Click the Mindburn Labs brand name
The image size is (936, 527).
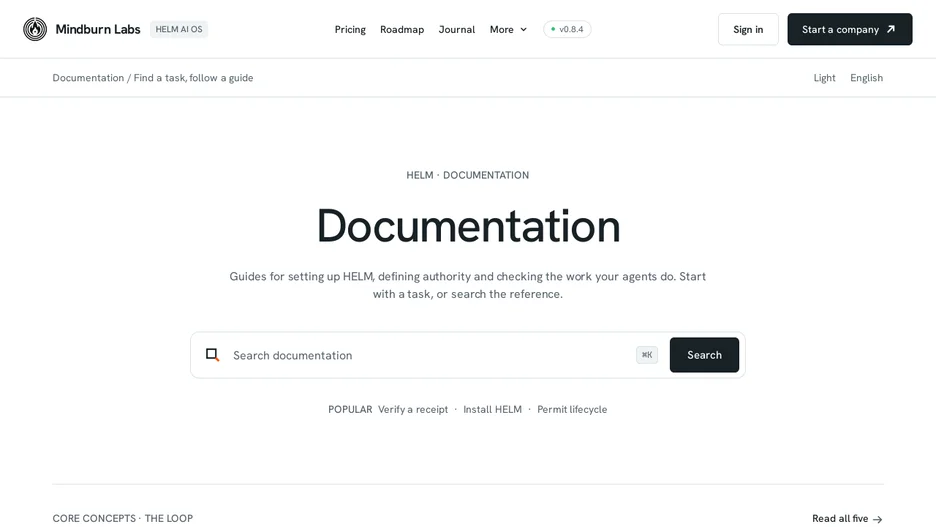98,29
